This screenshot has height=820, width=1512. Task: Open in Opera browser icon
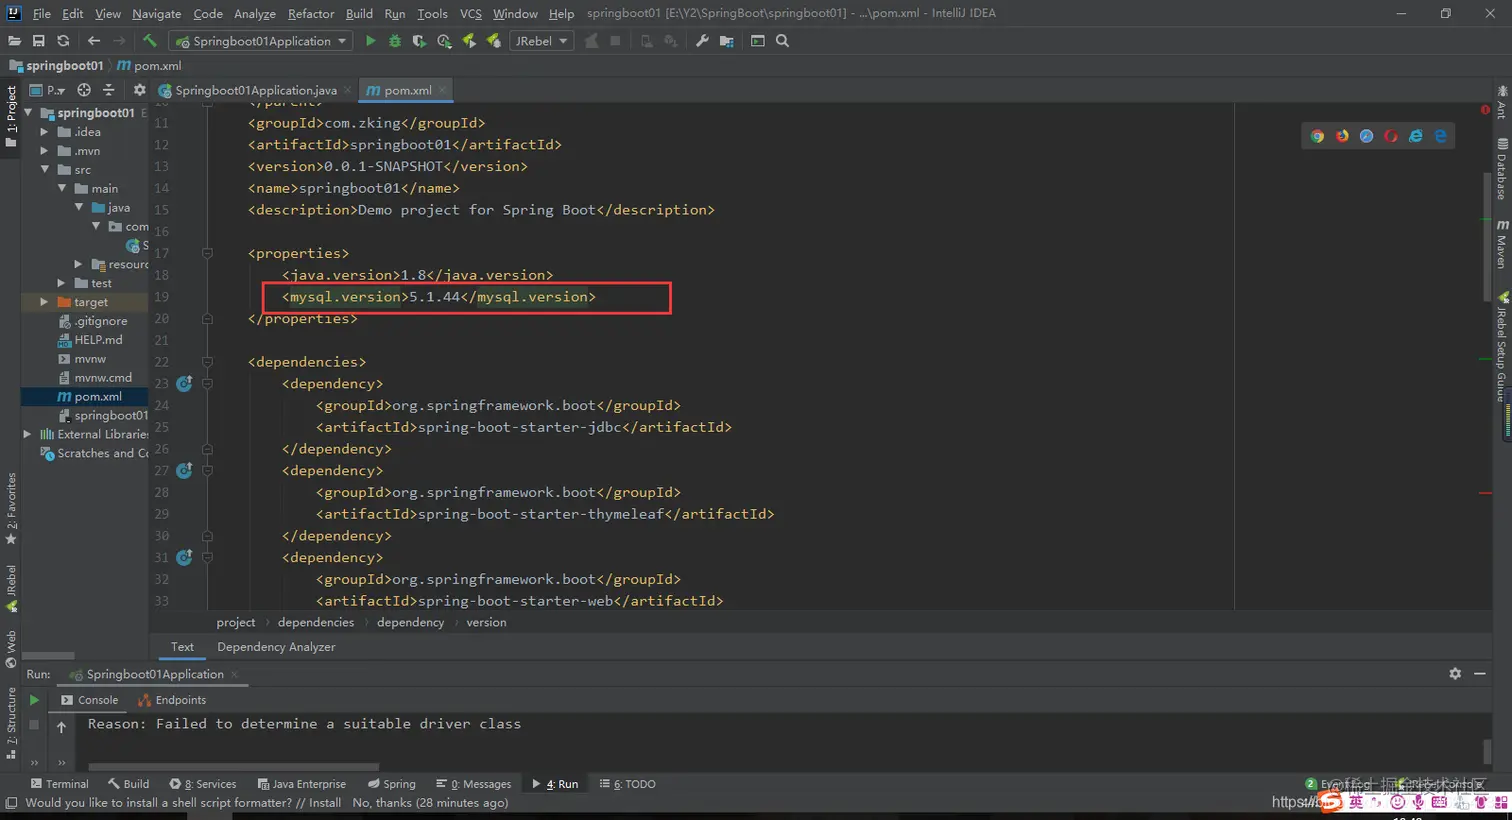(1391, 136)
